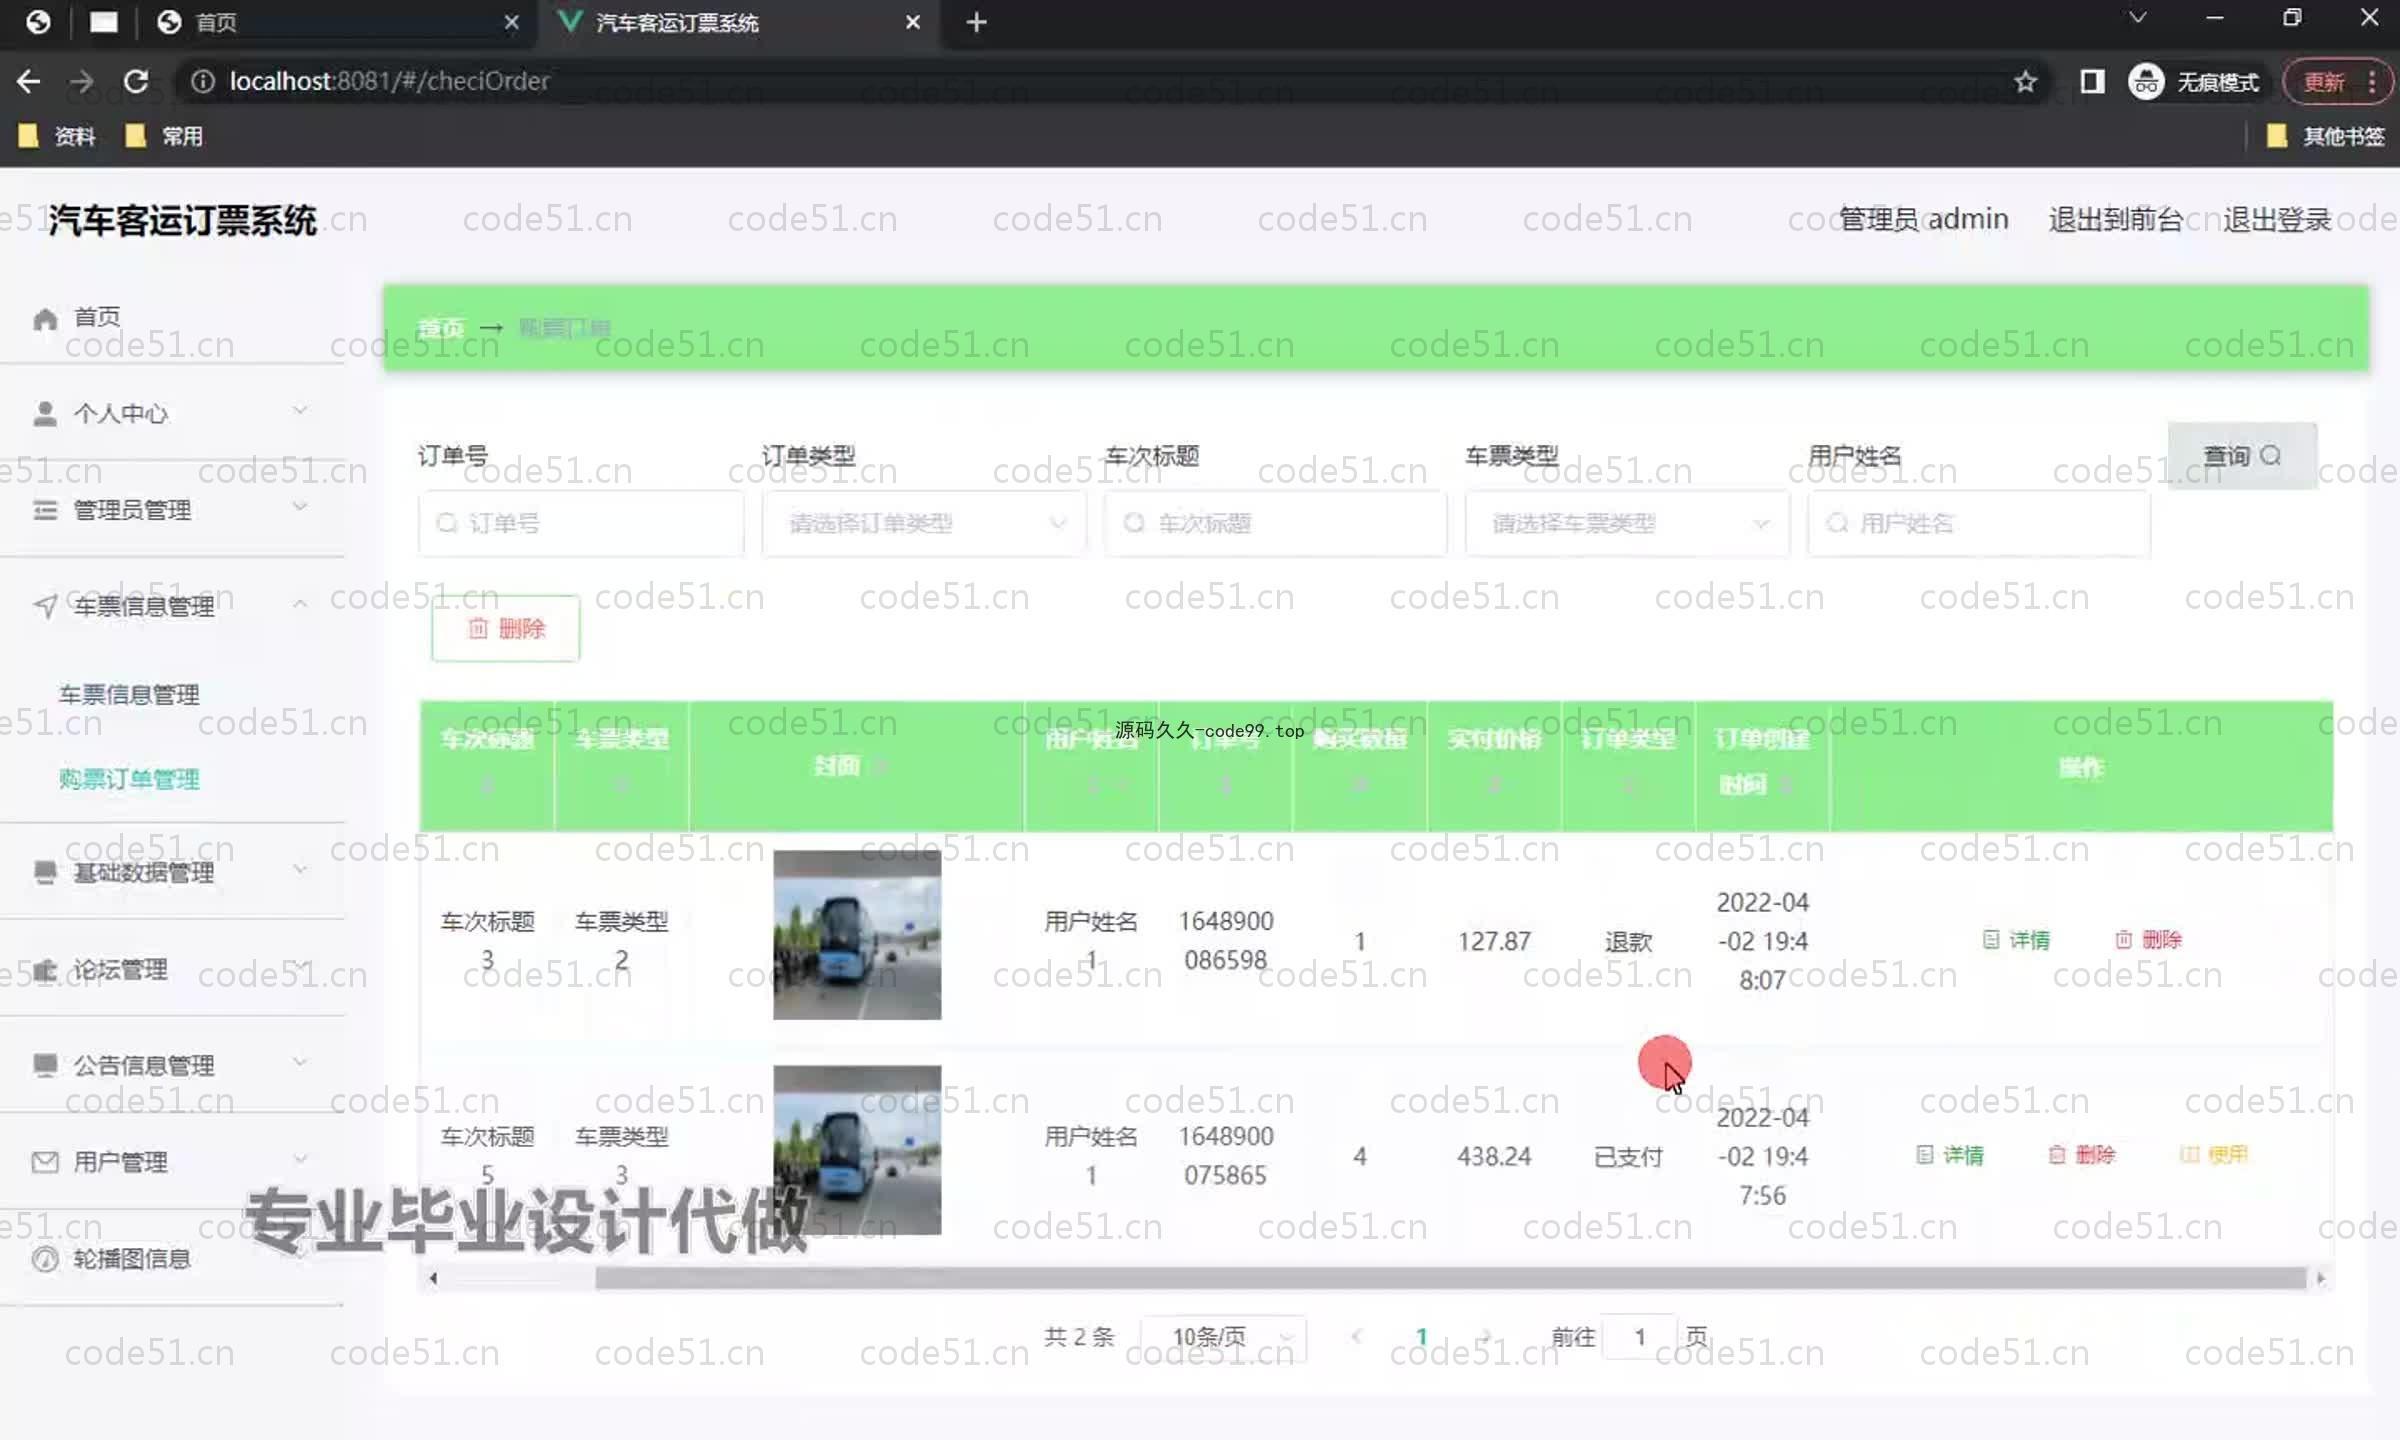Click the 首页 breadcrumb link
Screen dimensions: 2400x1440
pyautogui.click(x=441, y=328)
